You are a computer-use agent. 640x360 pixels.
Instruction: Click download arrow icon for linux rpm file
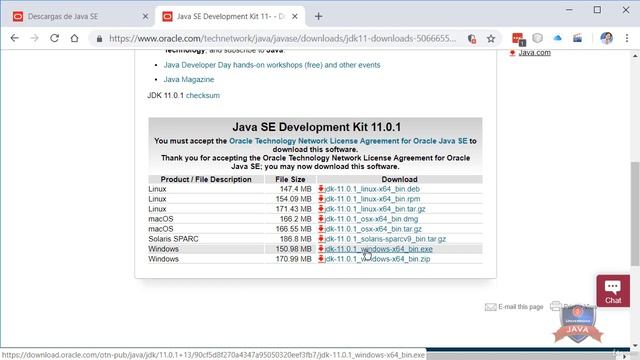point(321,199)
